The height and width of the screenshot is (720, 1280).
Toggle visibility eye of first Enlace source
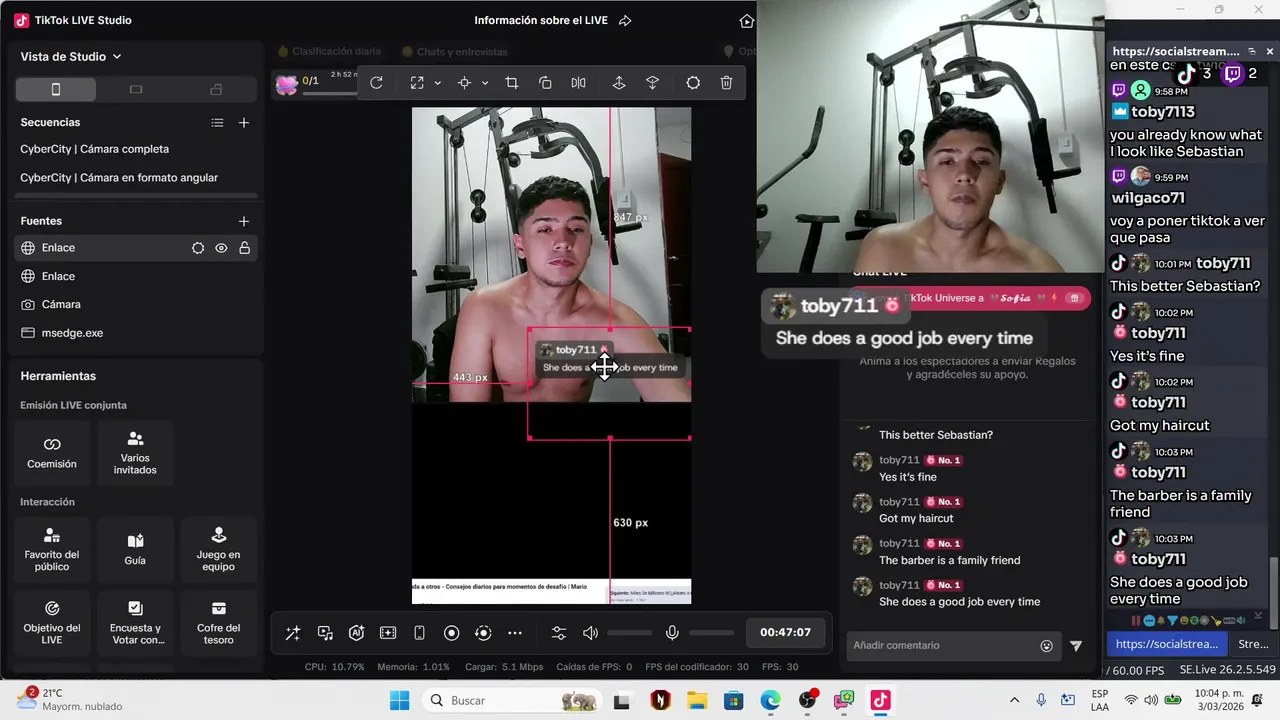click(221, 248)
